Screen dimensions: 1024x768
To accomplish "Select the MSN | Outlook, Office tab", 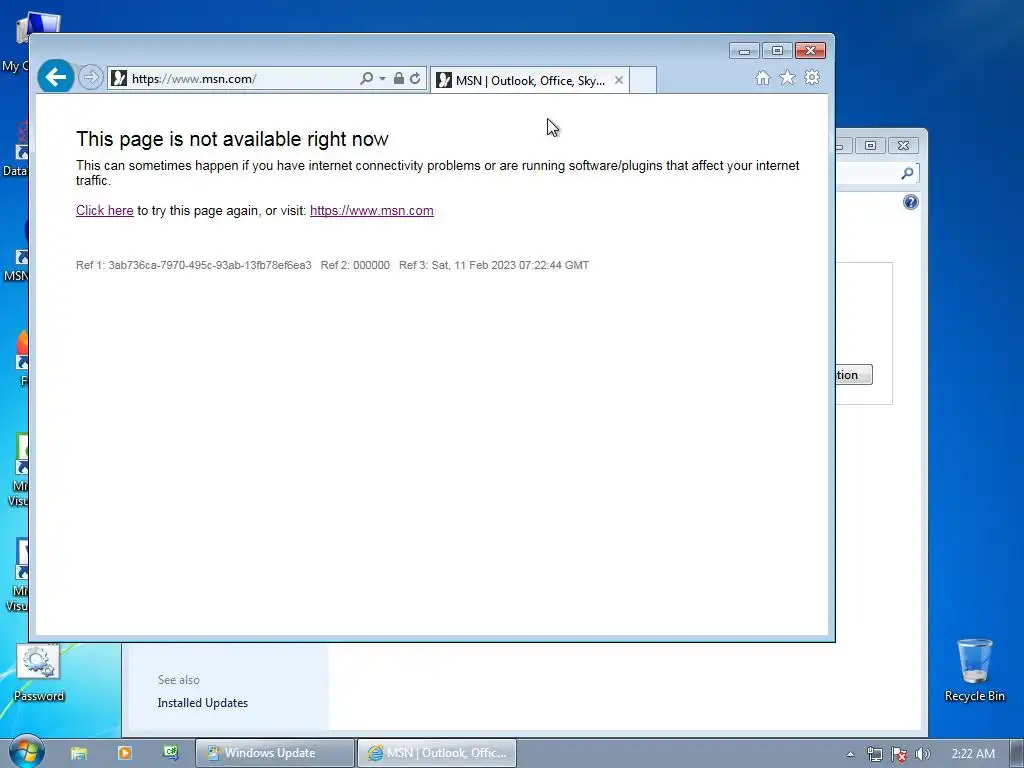I will click(530, 80).
